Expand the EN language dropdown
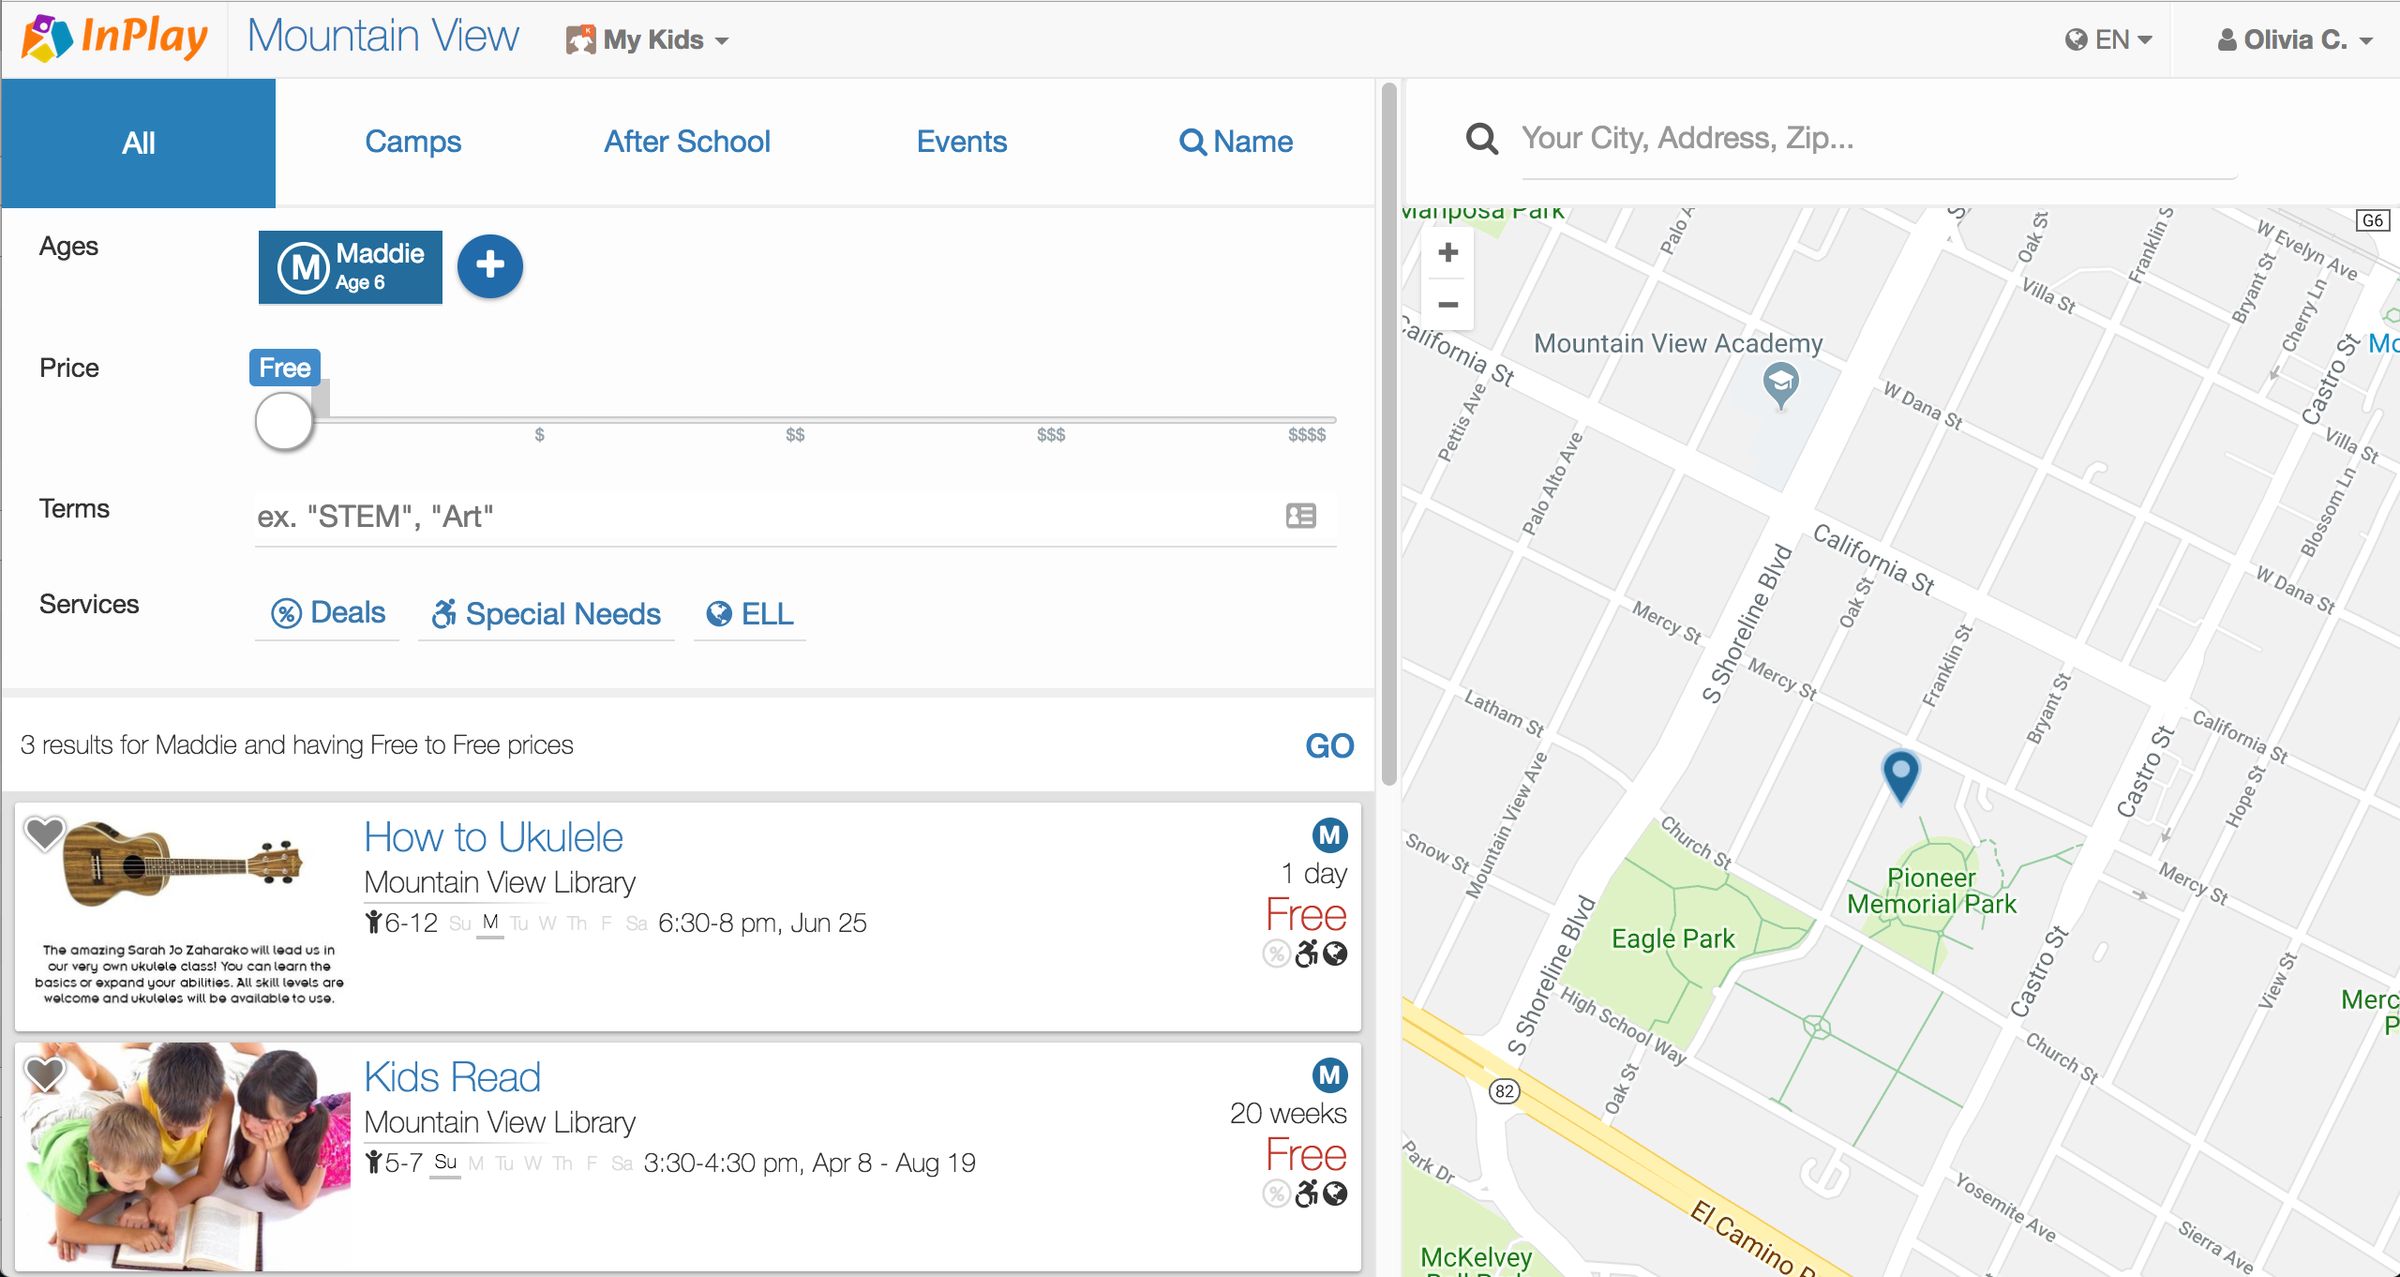This screenshot has width=2400, height=1277. pyautogui.click(x=2109, y=40)
